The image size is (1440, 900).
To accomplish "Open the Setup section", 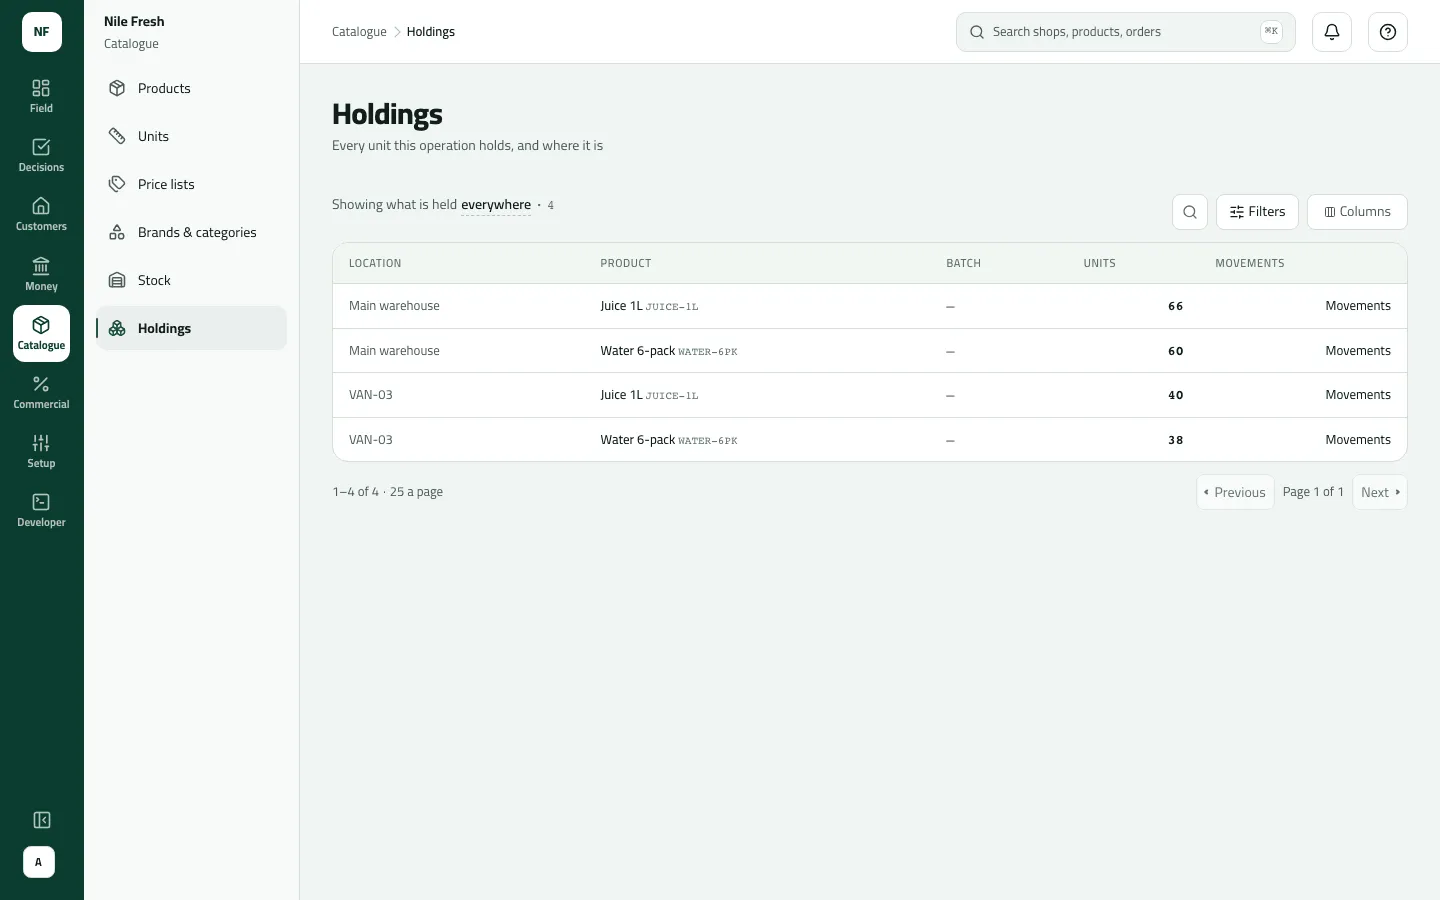I will tap(41, 451).
